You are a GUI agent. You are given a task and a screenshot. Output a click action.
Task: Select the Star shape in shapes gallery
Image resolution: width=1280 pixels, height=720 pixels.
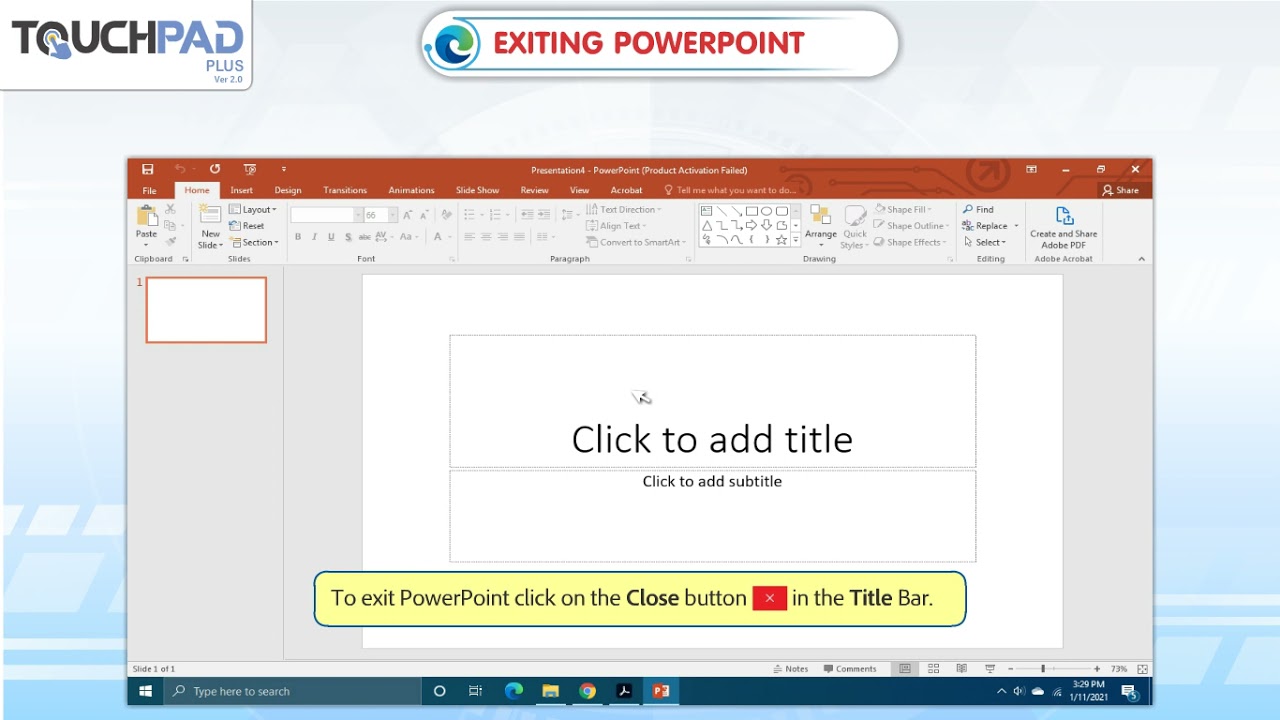tap(781, 240)
